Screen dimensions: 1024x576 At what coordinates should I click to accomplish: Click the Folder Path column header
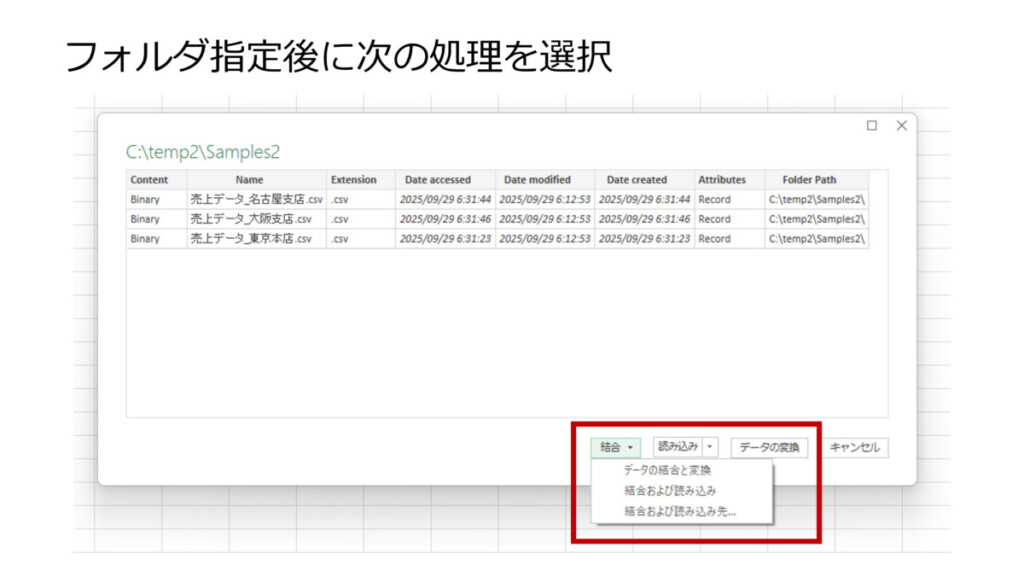pyautogui.click(x=810, y=180)
